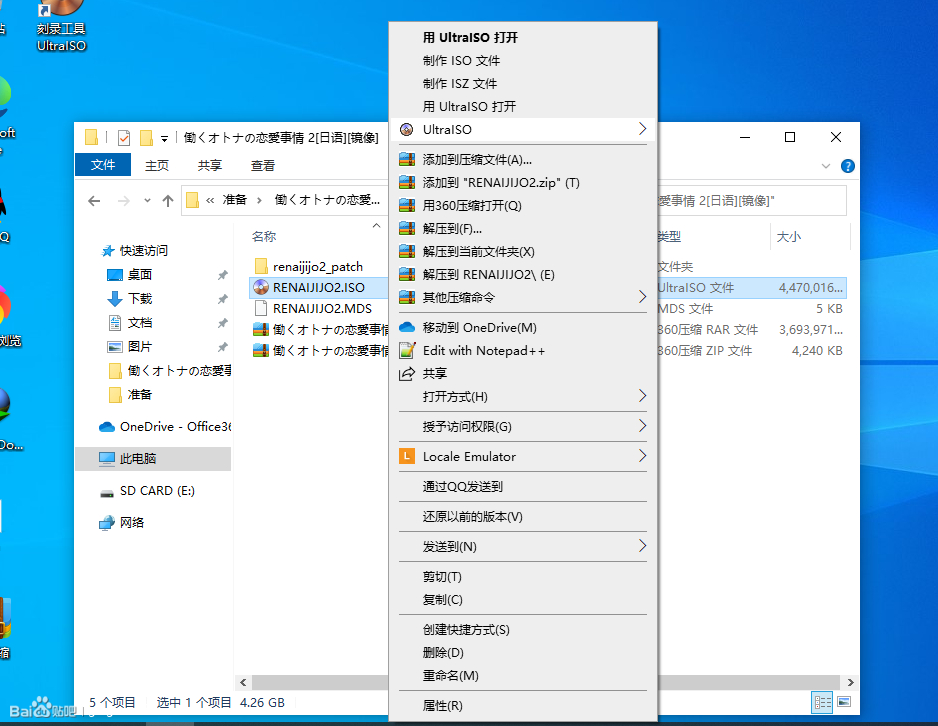The height and width of the screenshot is (726, 938).
Task: Select '网络' in navigation pane
Action: click(132, 523)
